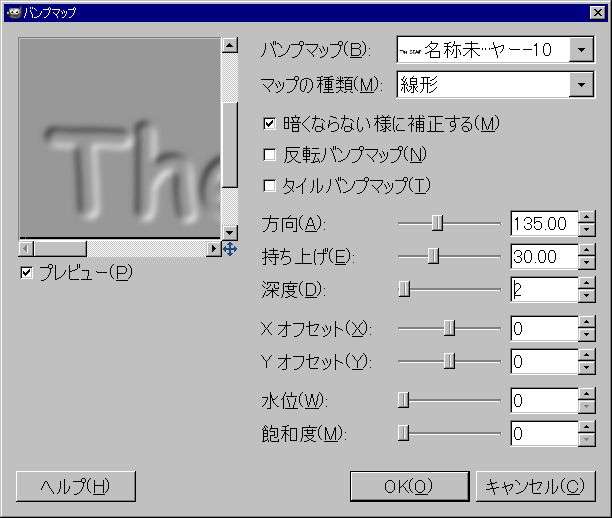Click the preview vertical scrollbar up arrow

pos(230,45)
